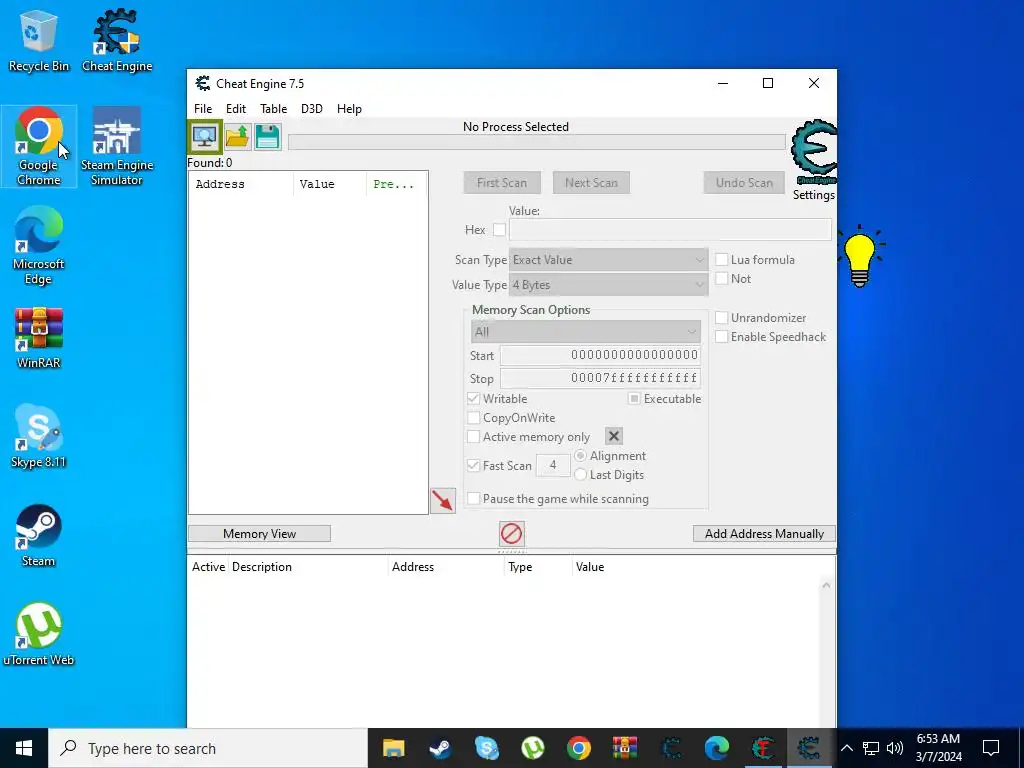Select WinRAR desktop shortcut
Viewport: 1024px width, 768px height.
[x=39, y=338]
